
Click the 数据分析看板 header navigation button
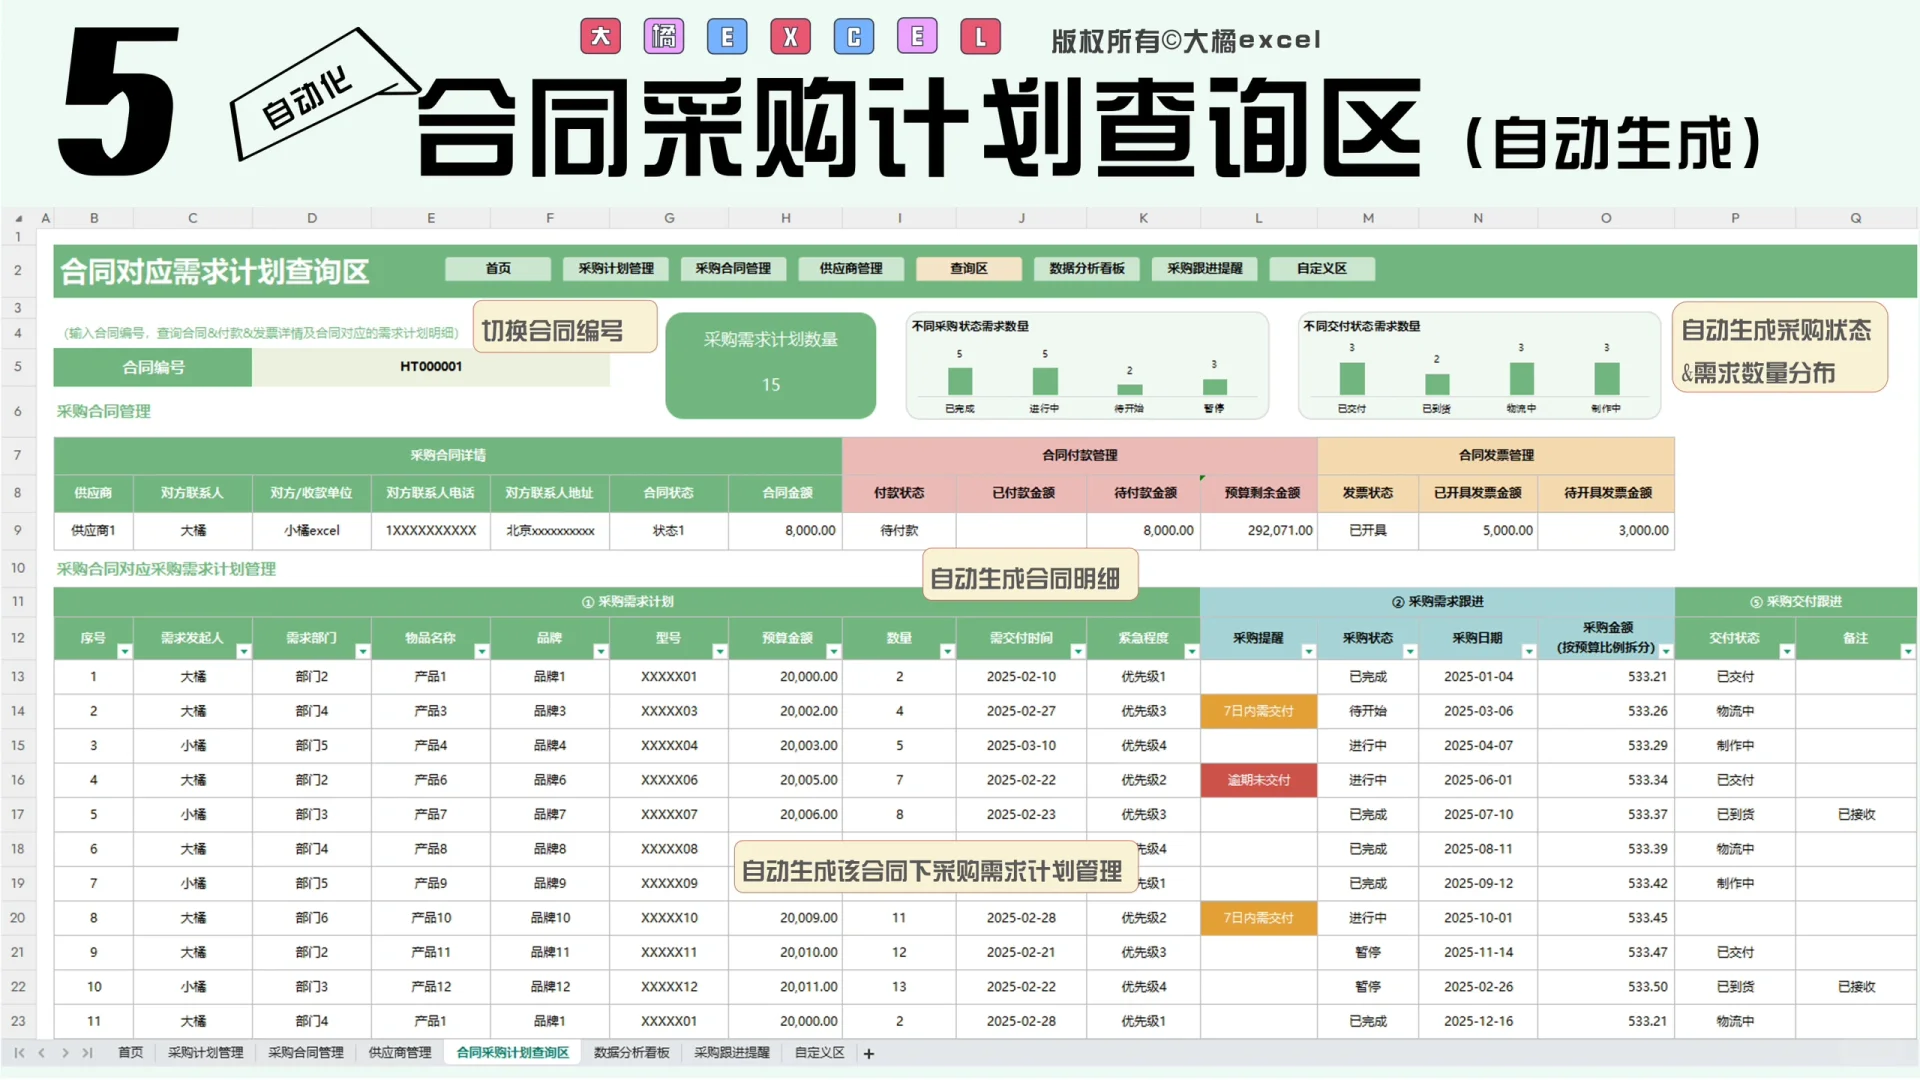click(1087, 269)
